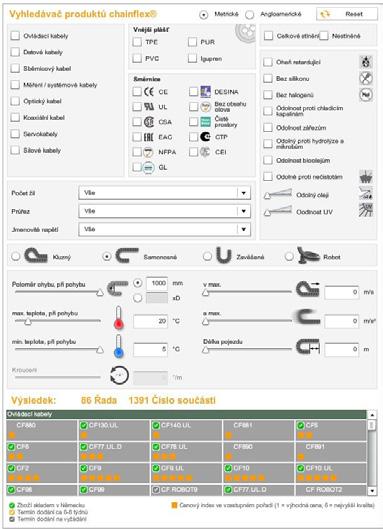Expand the Průřez dropdown
Image resolution: width=383 pixels, height=529 pixels.
[x=165, y=211]
